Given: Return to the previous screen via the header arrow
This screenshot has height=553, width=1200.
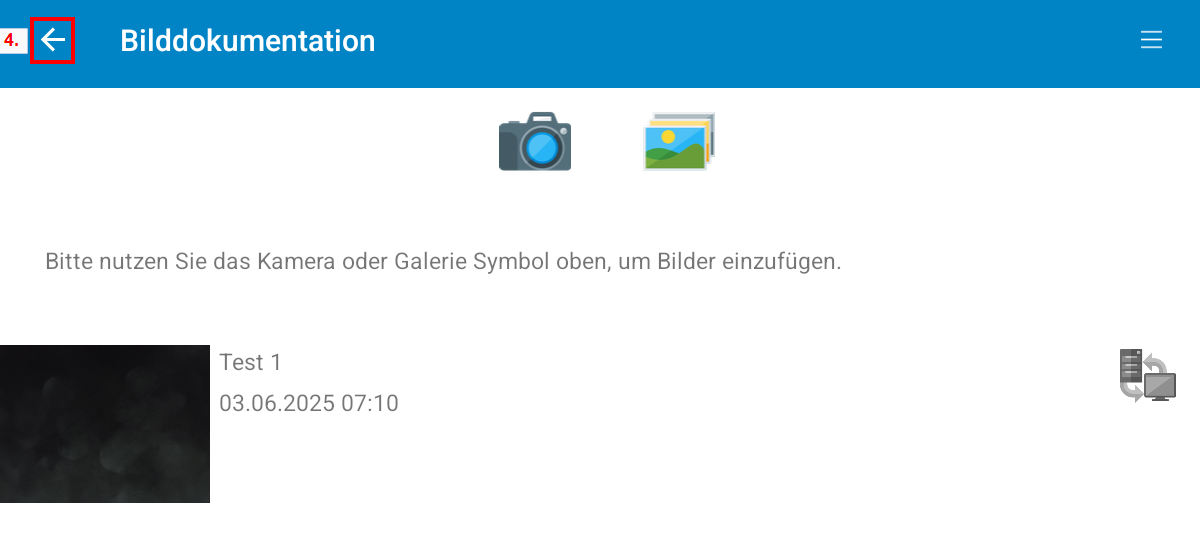Looking at the screenshot, I should 53,41.
